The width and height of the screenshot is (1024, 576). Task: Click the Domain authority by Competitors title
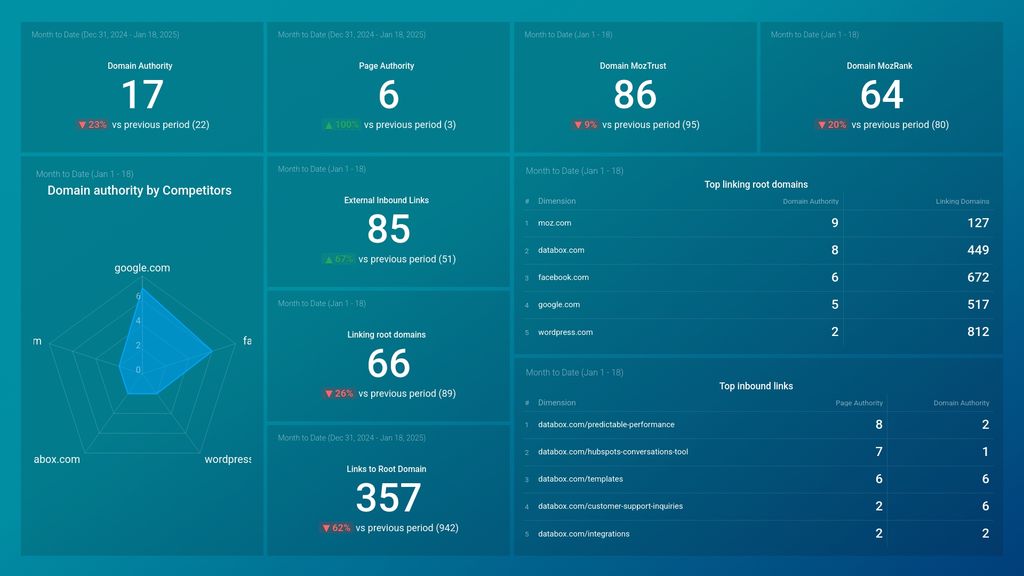point(139,191)
